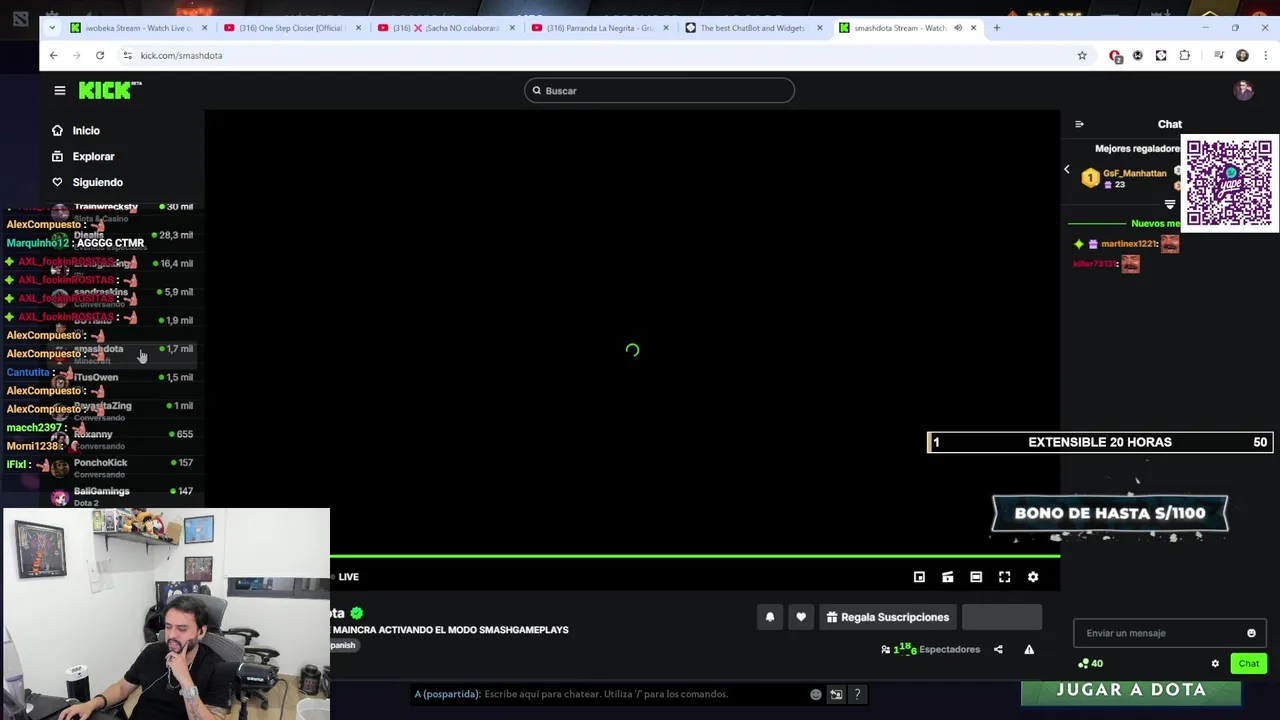Screen dimensions: 1280x720
Task: Mute audio on the smashdota Stream tab
Action: 958,28
